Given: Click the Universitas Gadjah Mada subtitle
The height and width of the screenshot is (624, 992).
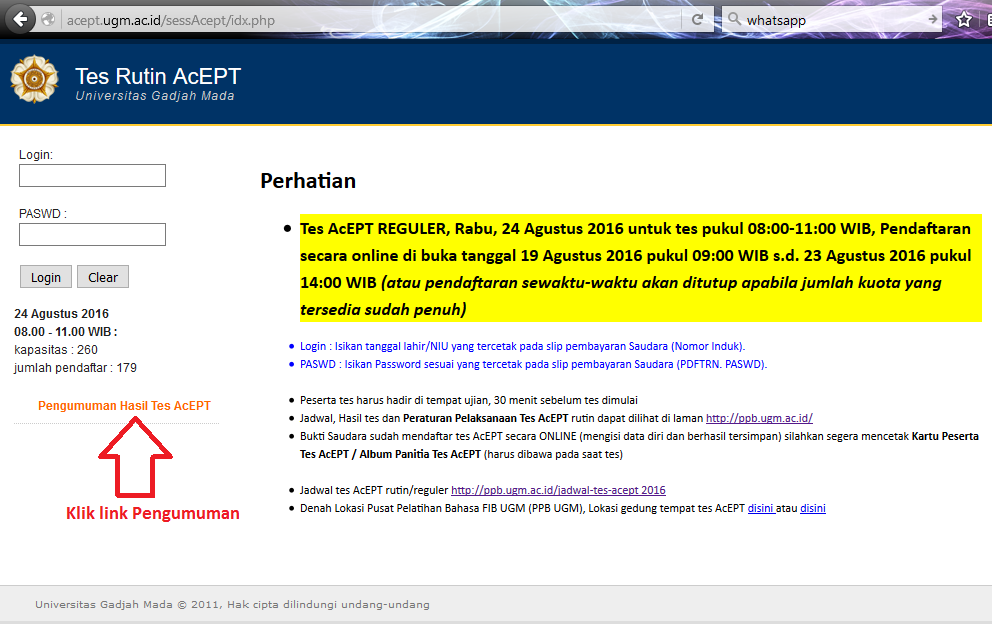Looking at the screenshot, I should [x=155, y=96].
